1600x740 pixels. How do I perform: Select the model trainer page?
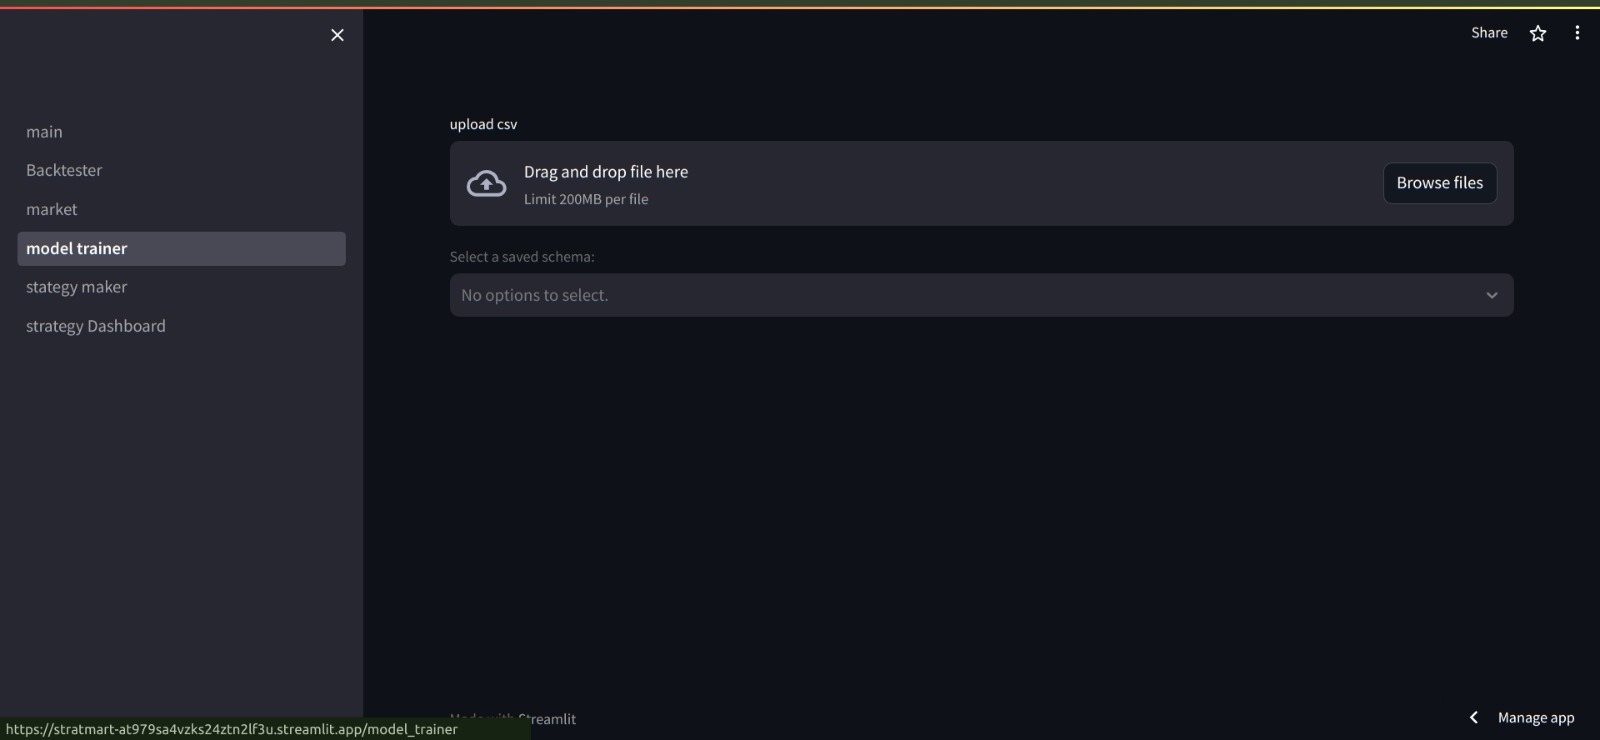(x=181, y=248)
